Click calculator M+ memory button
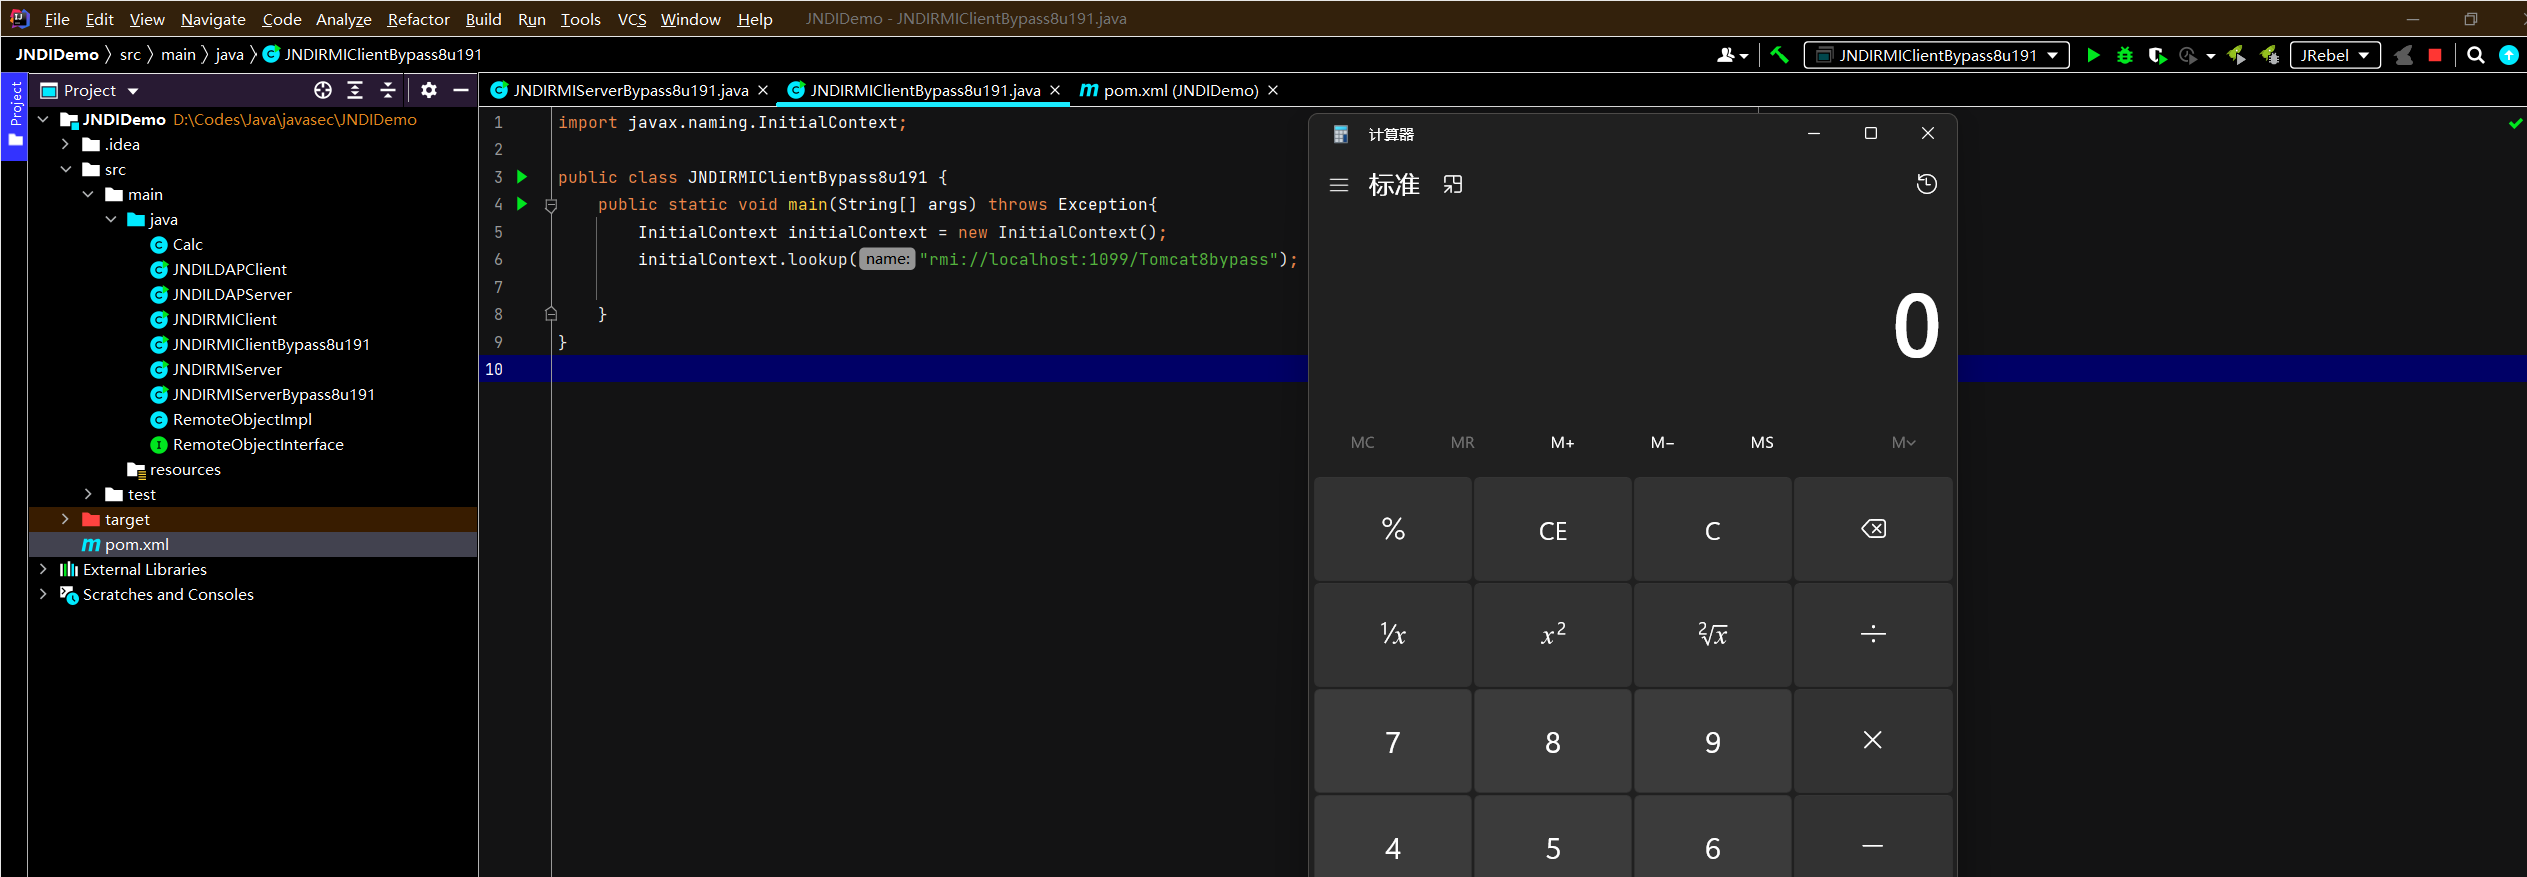Image resolution: width=2527 pixels, height=877 pixels. click(1562, 442)
